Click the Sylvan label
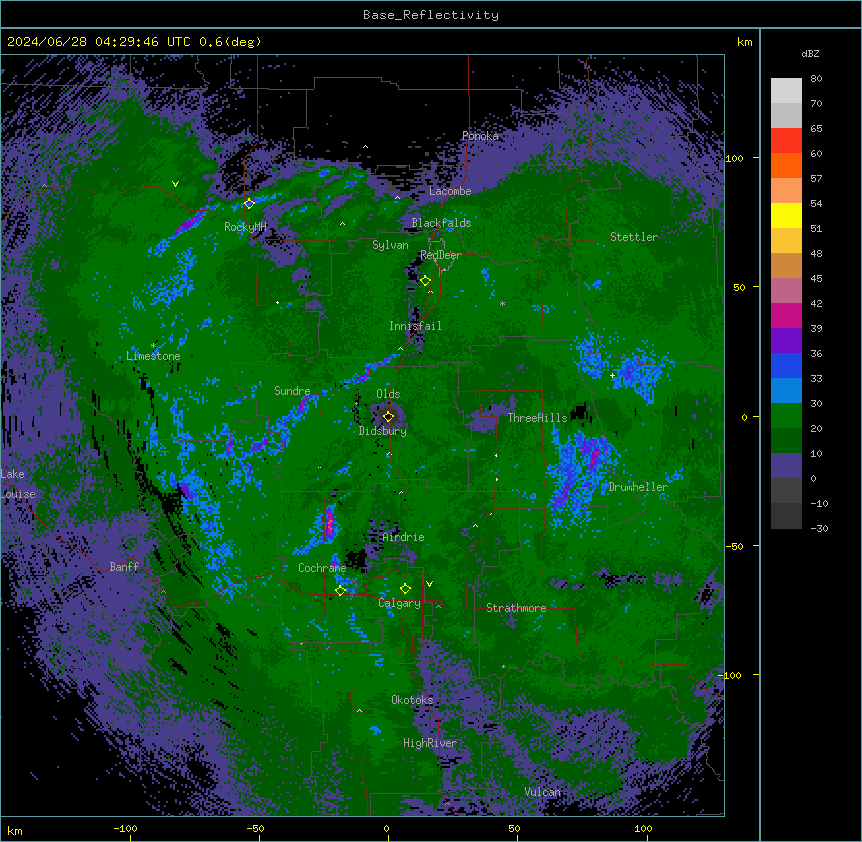 click(x=390, y=245)
